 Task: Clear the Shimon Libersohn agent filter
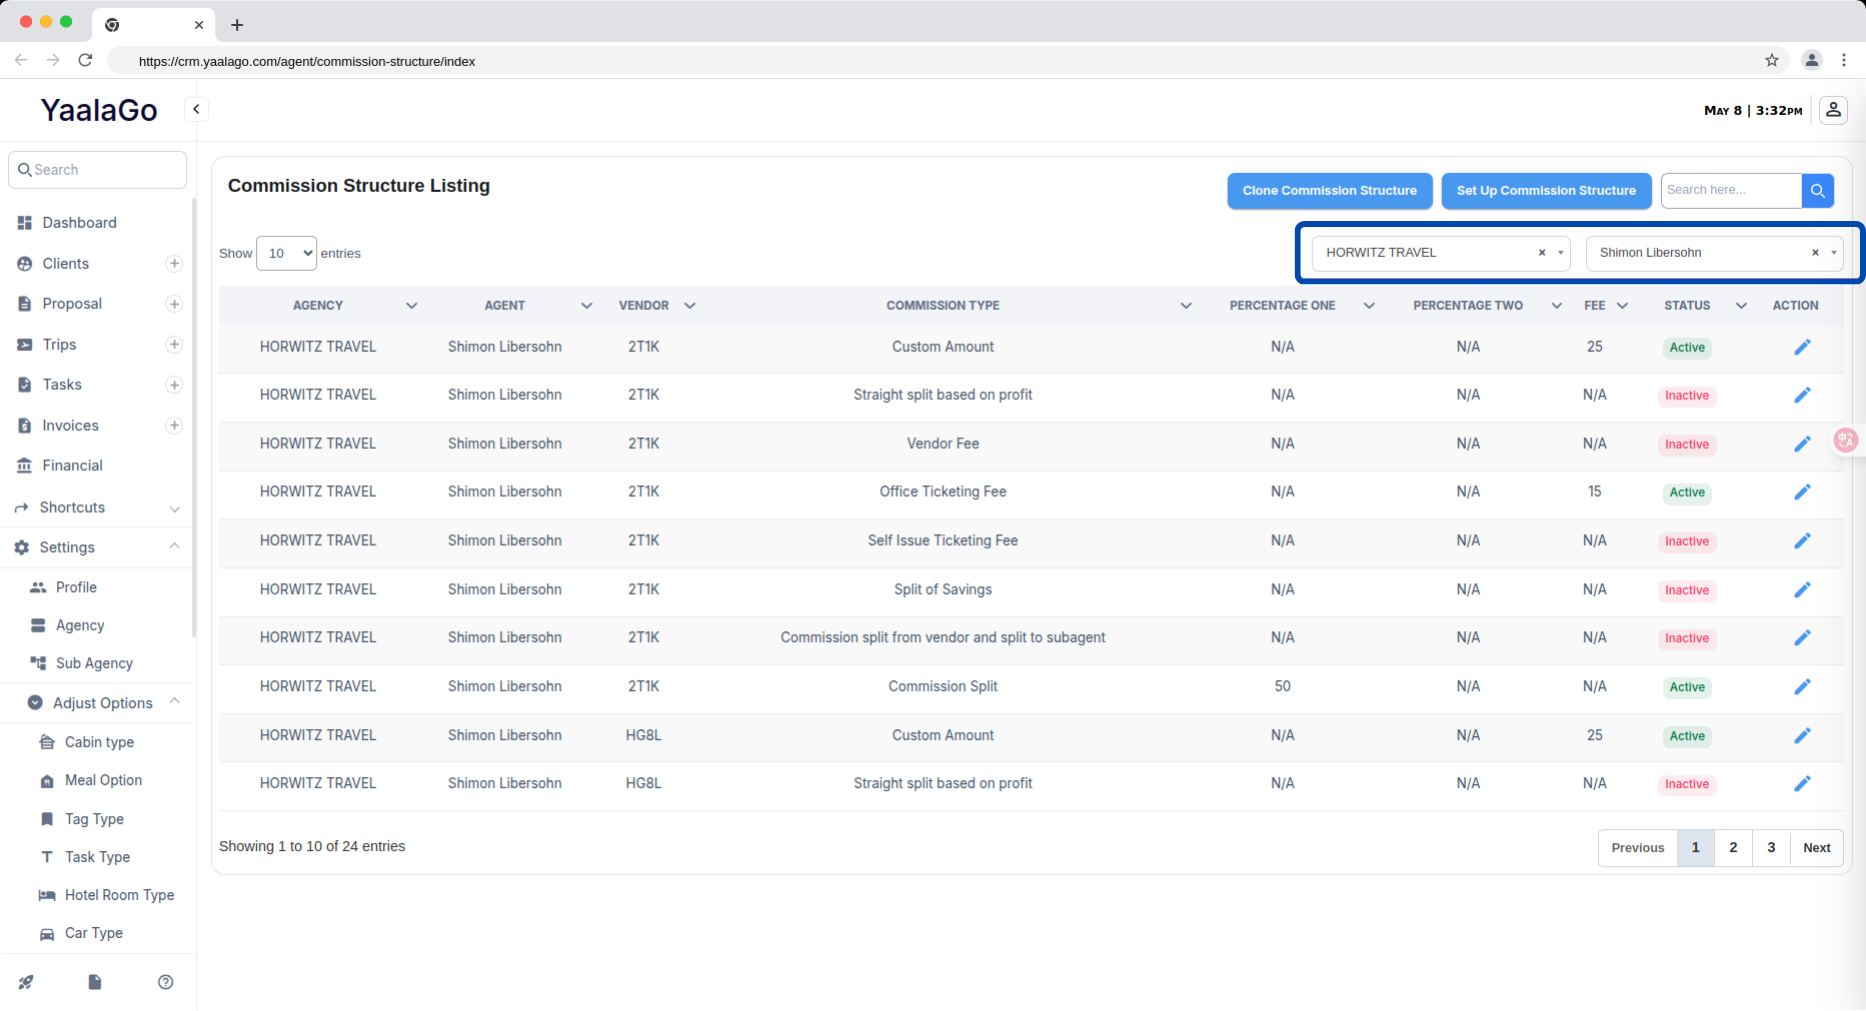point(1815,253)
